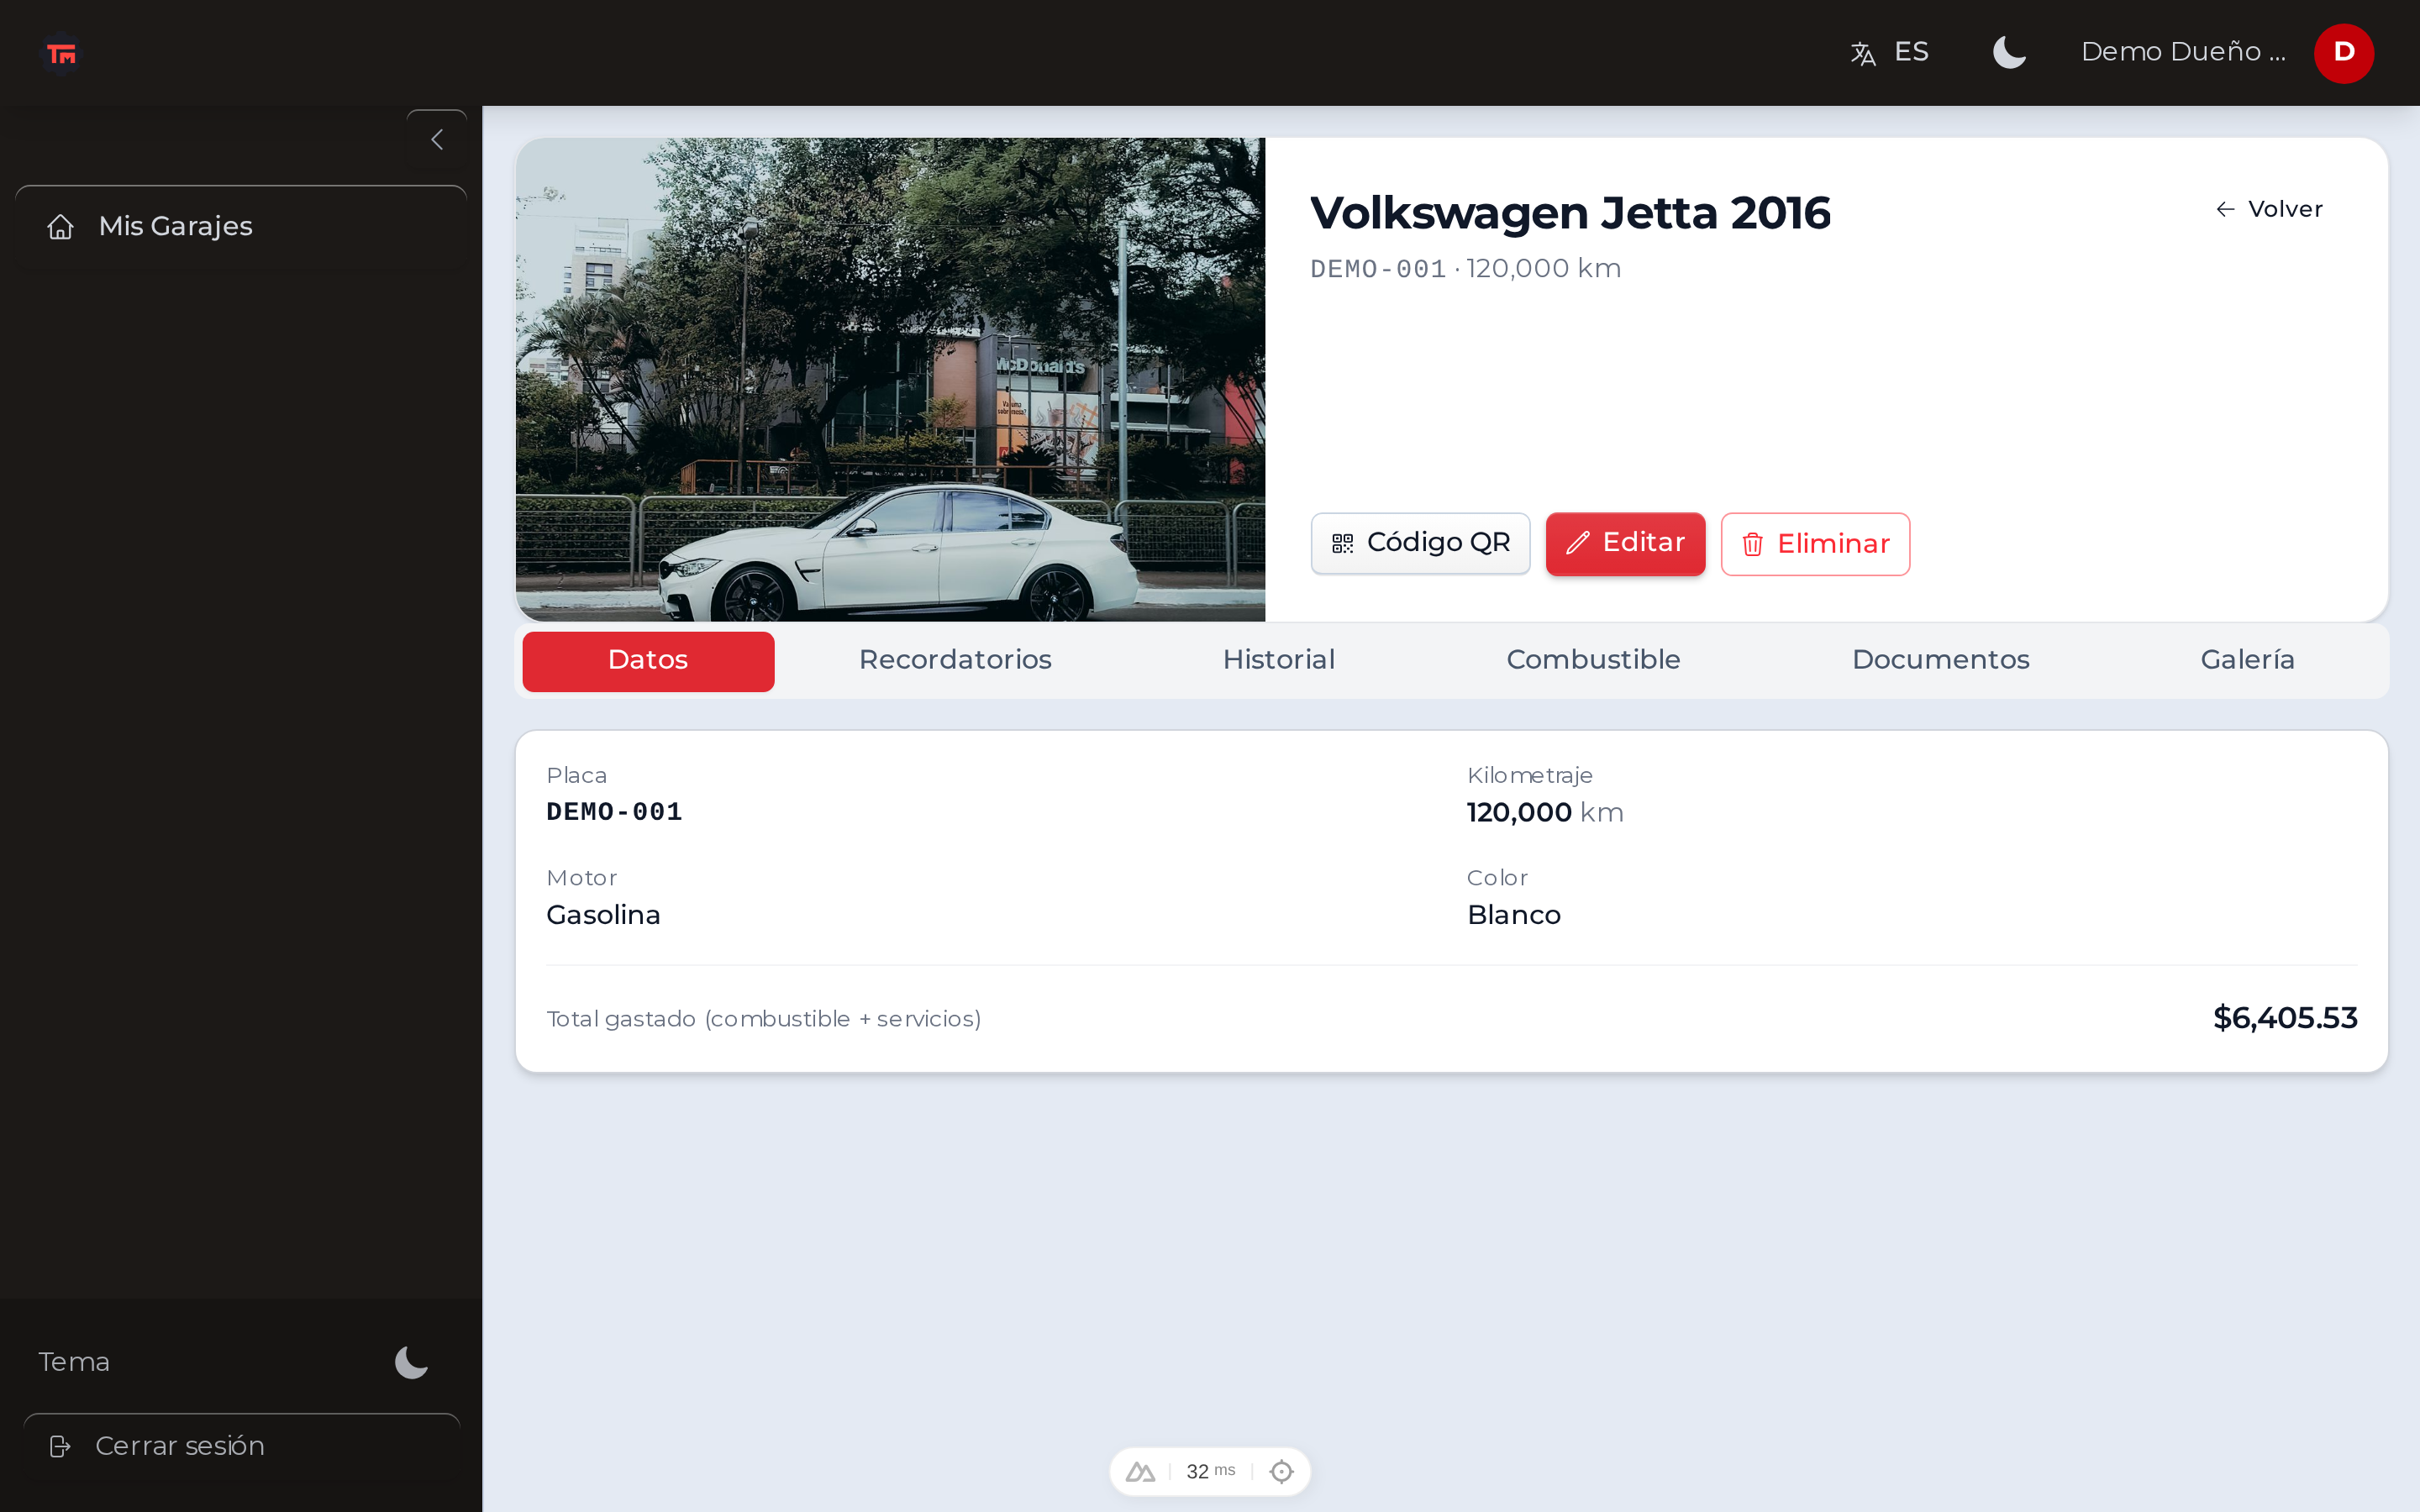Click the red Editar button
The height and width of the screenshot is (1512, 2420).
(1625, 543)
